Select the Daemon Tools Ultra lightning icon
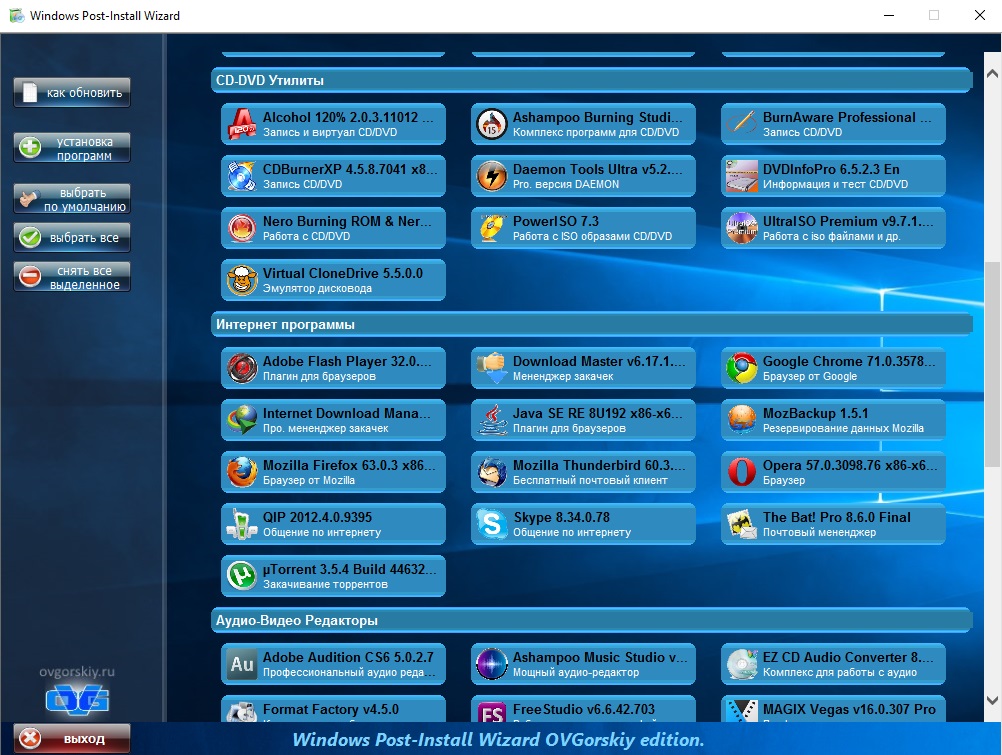 [491, 176]
